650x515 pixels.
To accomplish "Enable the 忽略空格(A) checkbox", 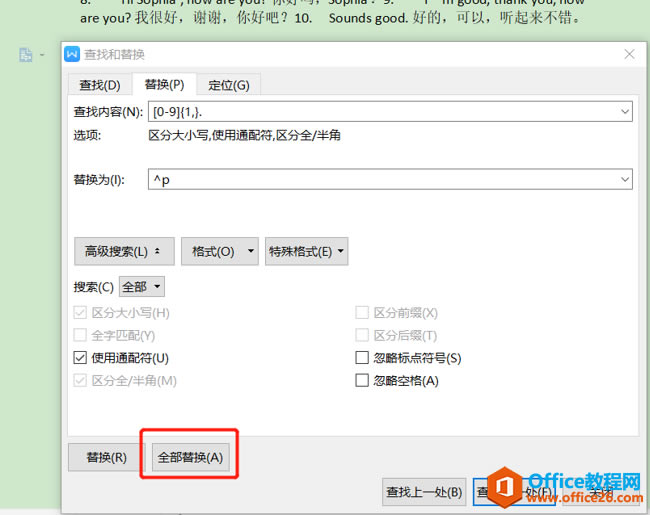I will click(x=362, y=381).
